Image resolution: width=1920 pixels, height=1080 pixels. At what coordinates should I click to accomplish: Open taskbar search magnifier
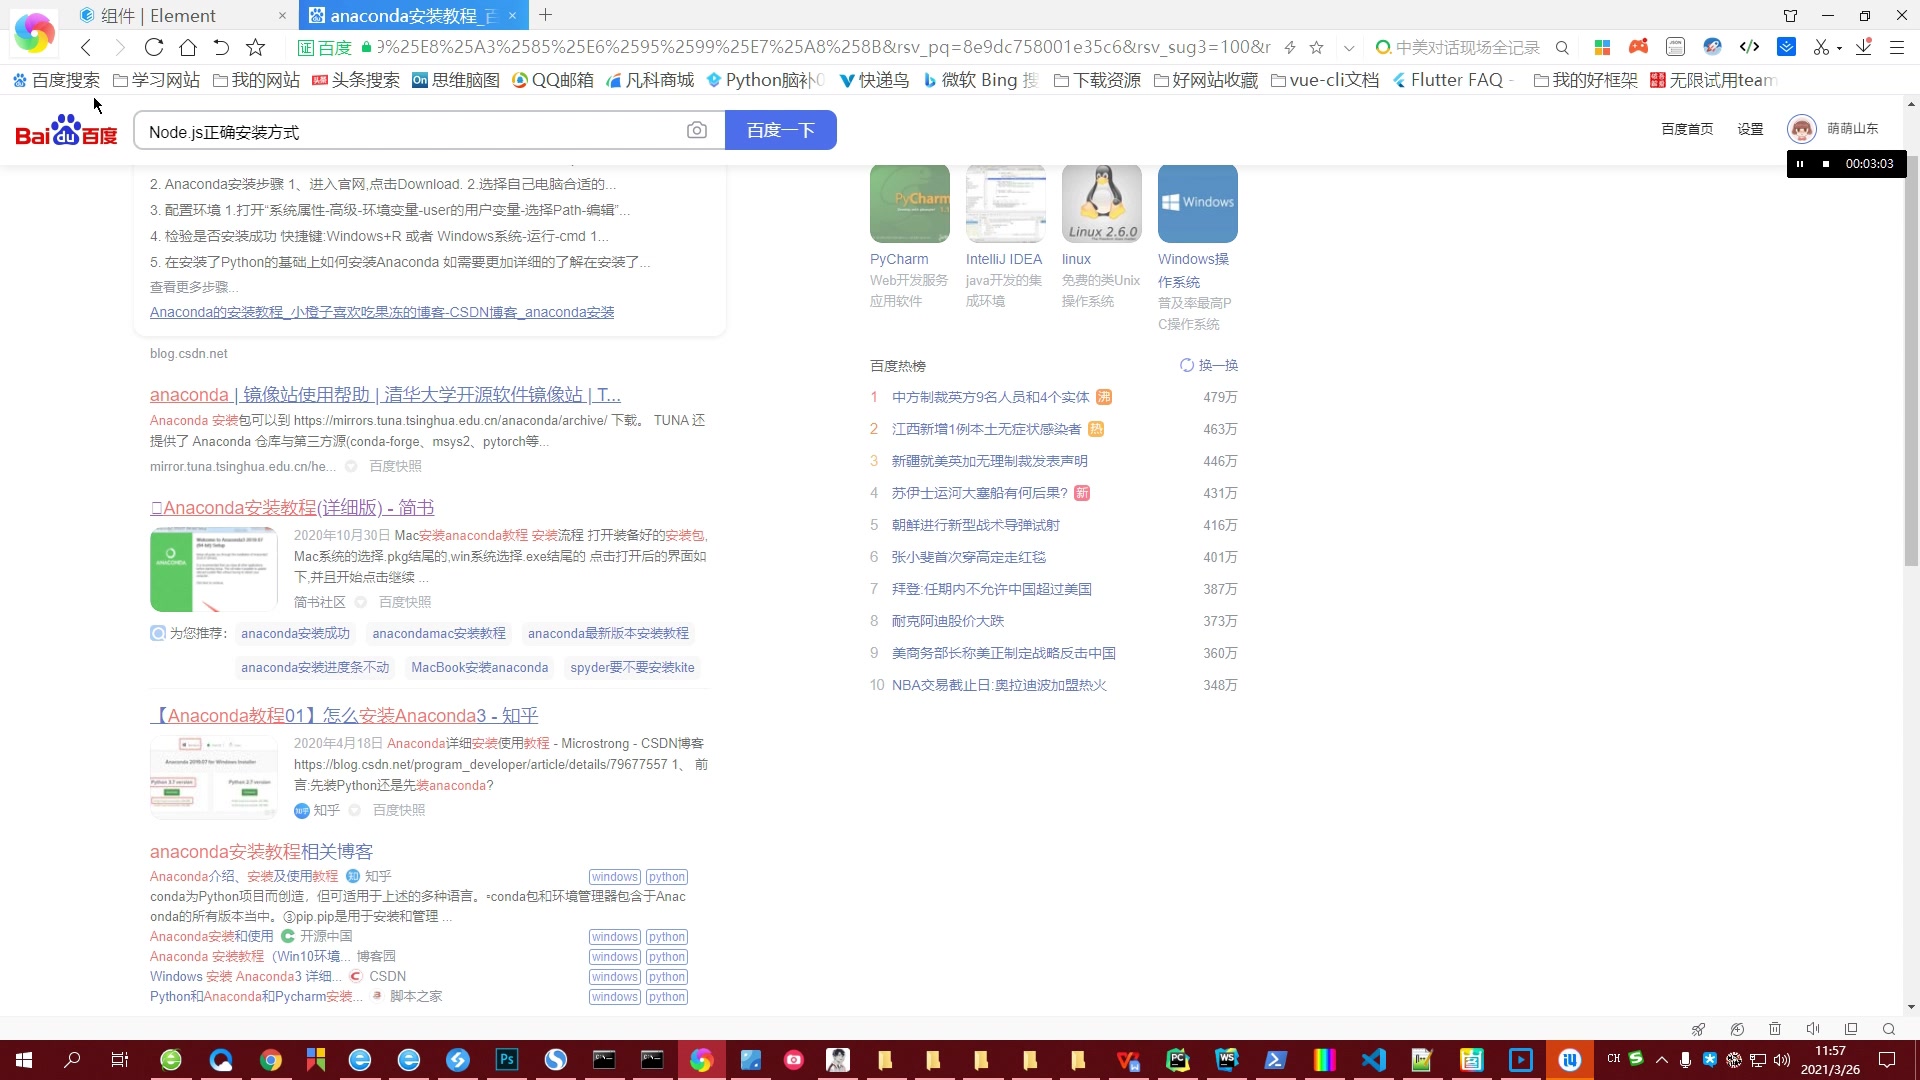pyautogui.click(x=72, y=1060)
